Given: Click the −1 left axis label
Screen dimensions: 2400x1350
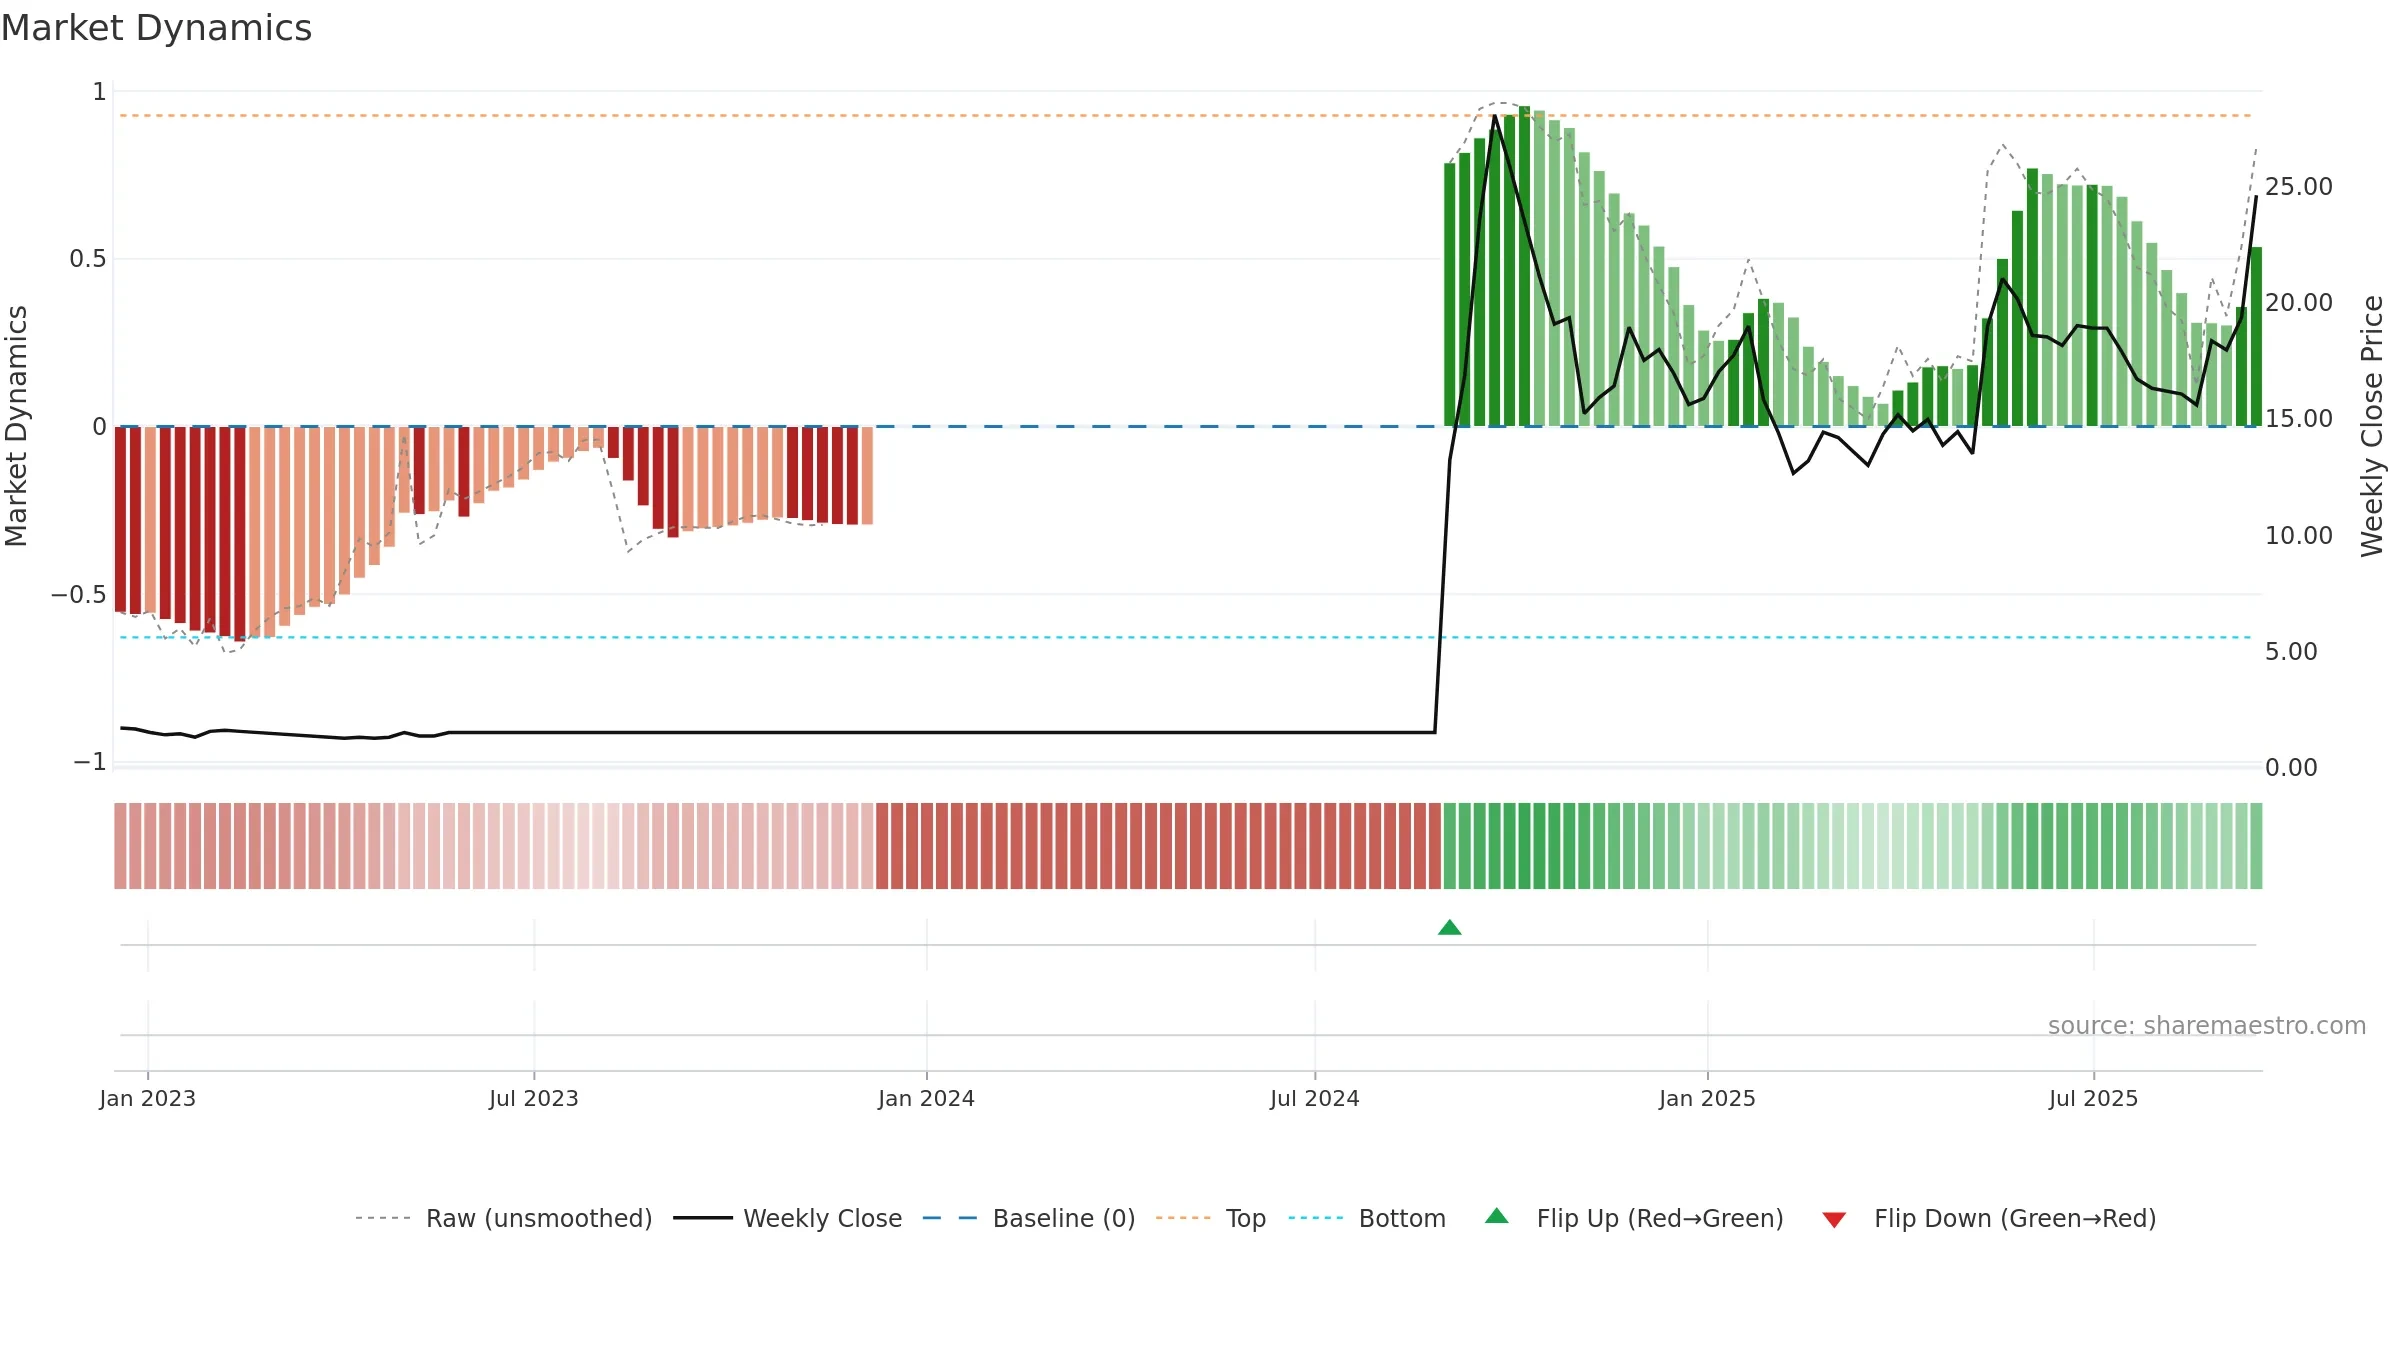Looking at the screenshot, I should coord(90,762).
